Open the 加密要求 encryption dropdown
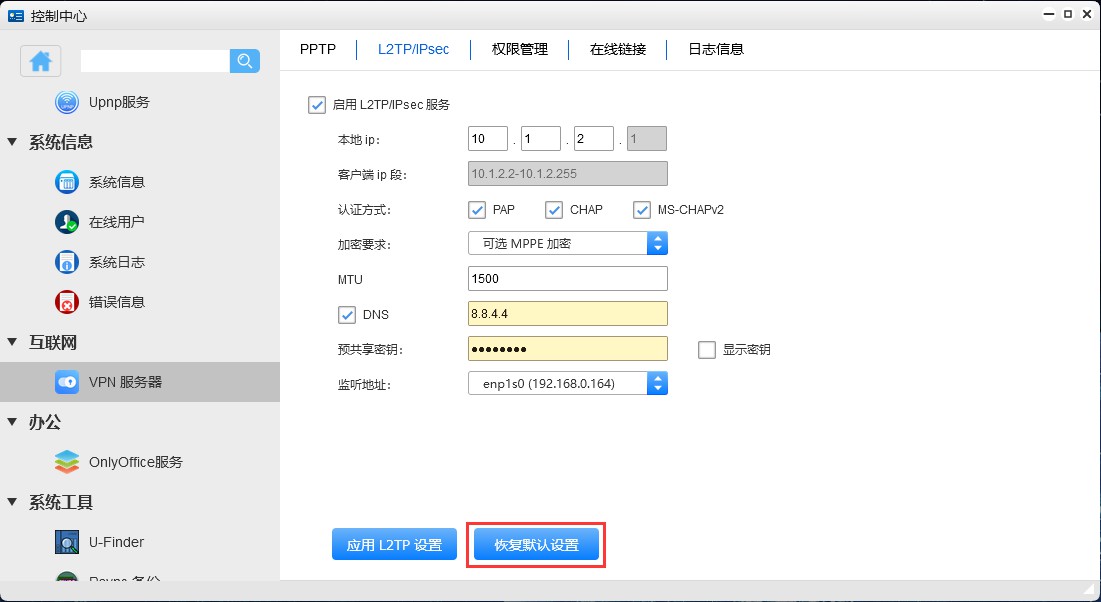Viewport: 1101px width, 602px height. 657,243
